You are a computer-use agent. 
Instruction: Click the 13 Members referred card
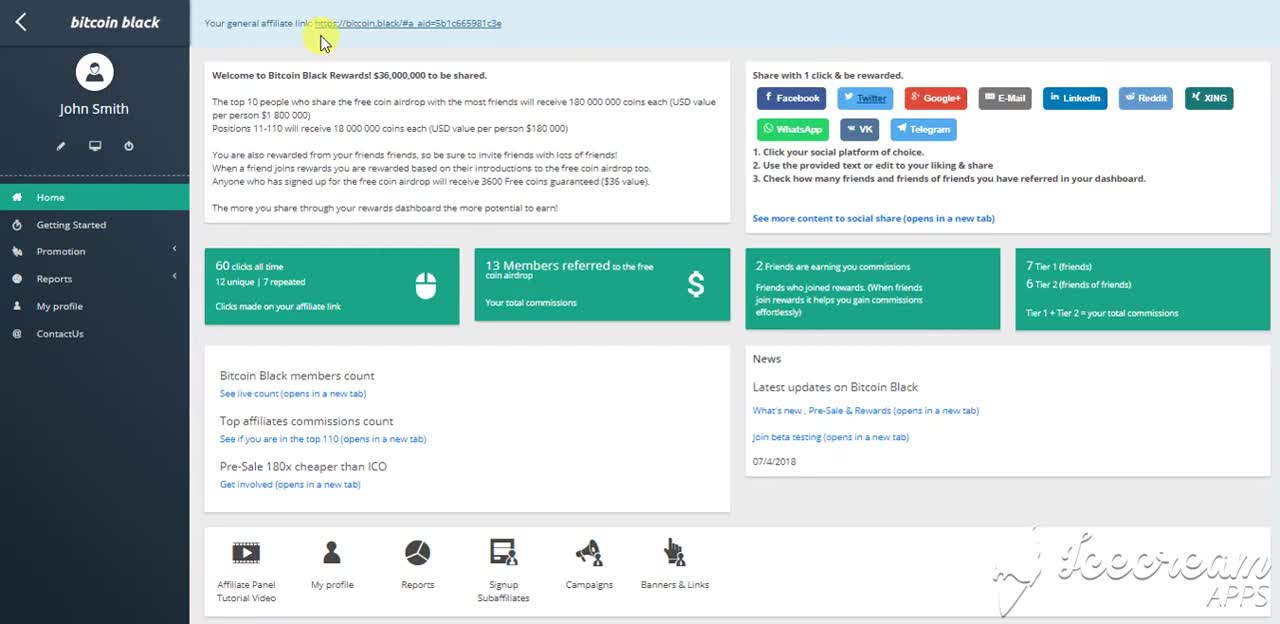602,284
